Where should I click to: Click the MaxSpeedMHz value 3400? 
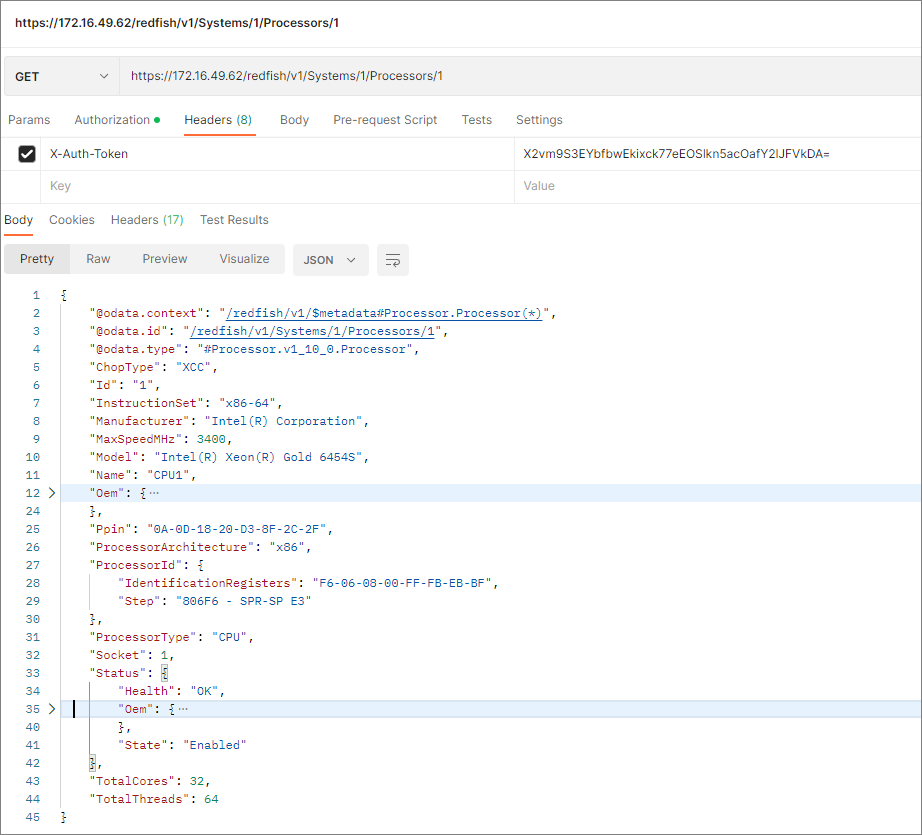click(211, 439)
